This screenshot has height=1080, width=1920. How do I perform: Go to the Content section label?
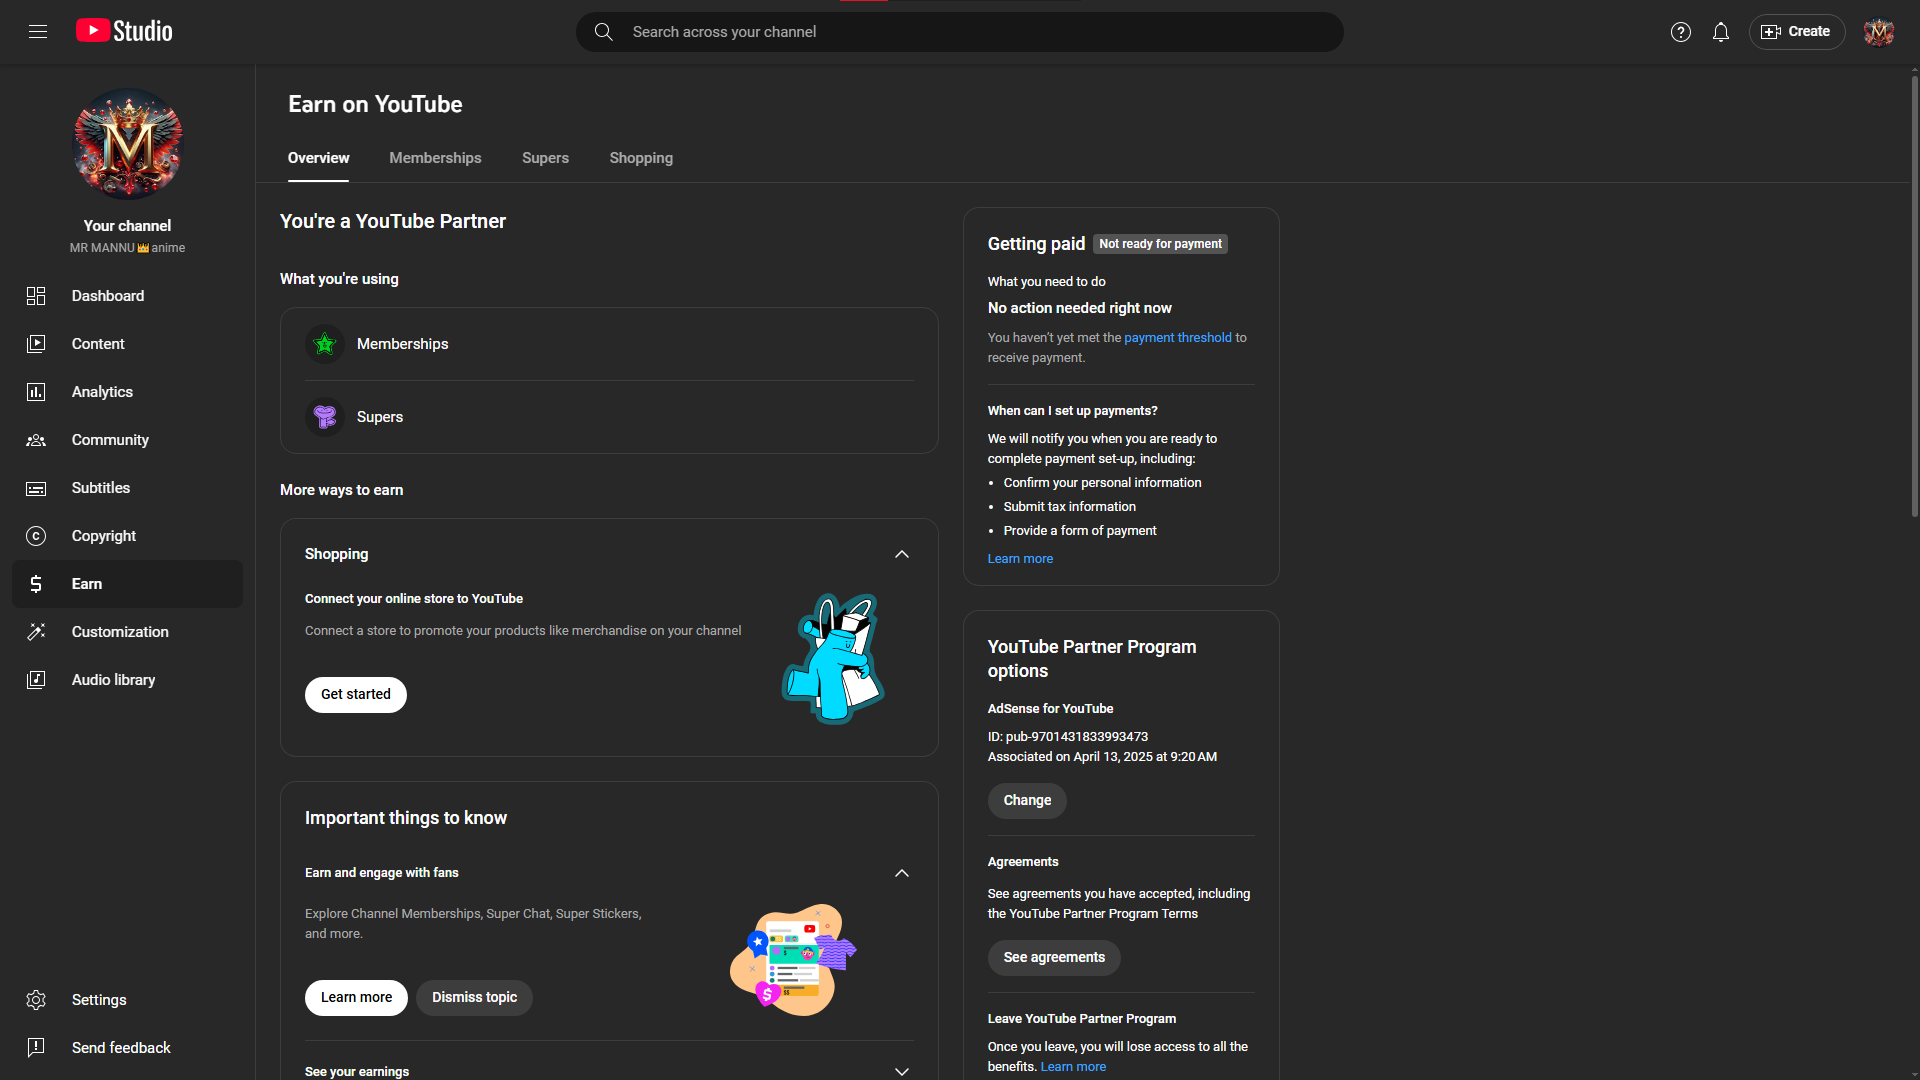[x=98, y=344]
